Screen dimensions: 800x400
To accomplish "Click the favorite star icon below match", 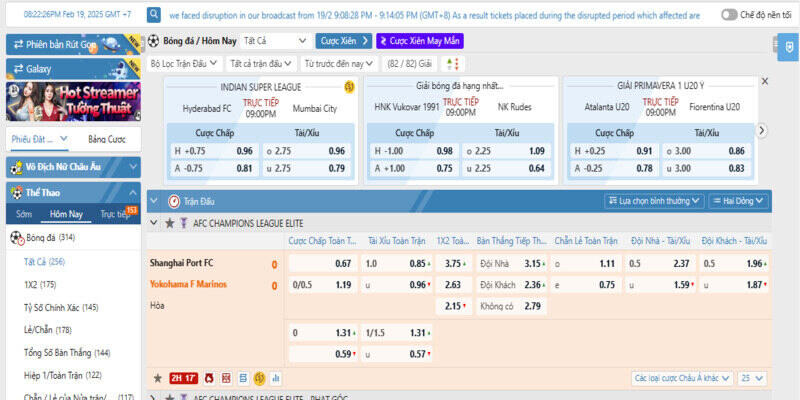I will [158, 379].
